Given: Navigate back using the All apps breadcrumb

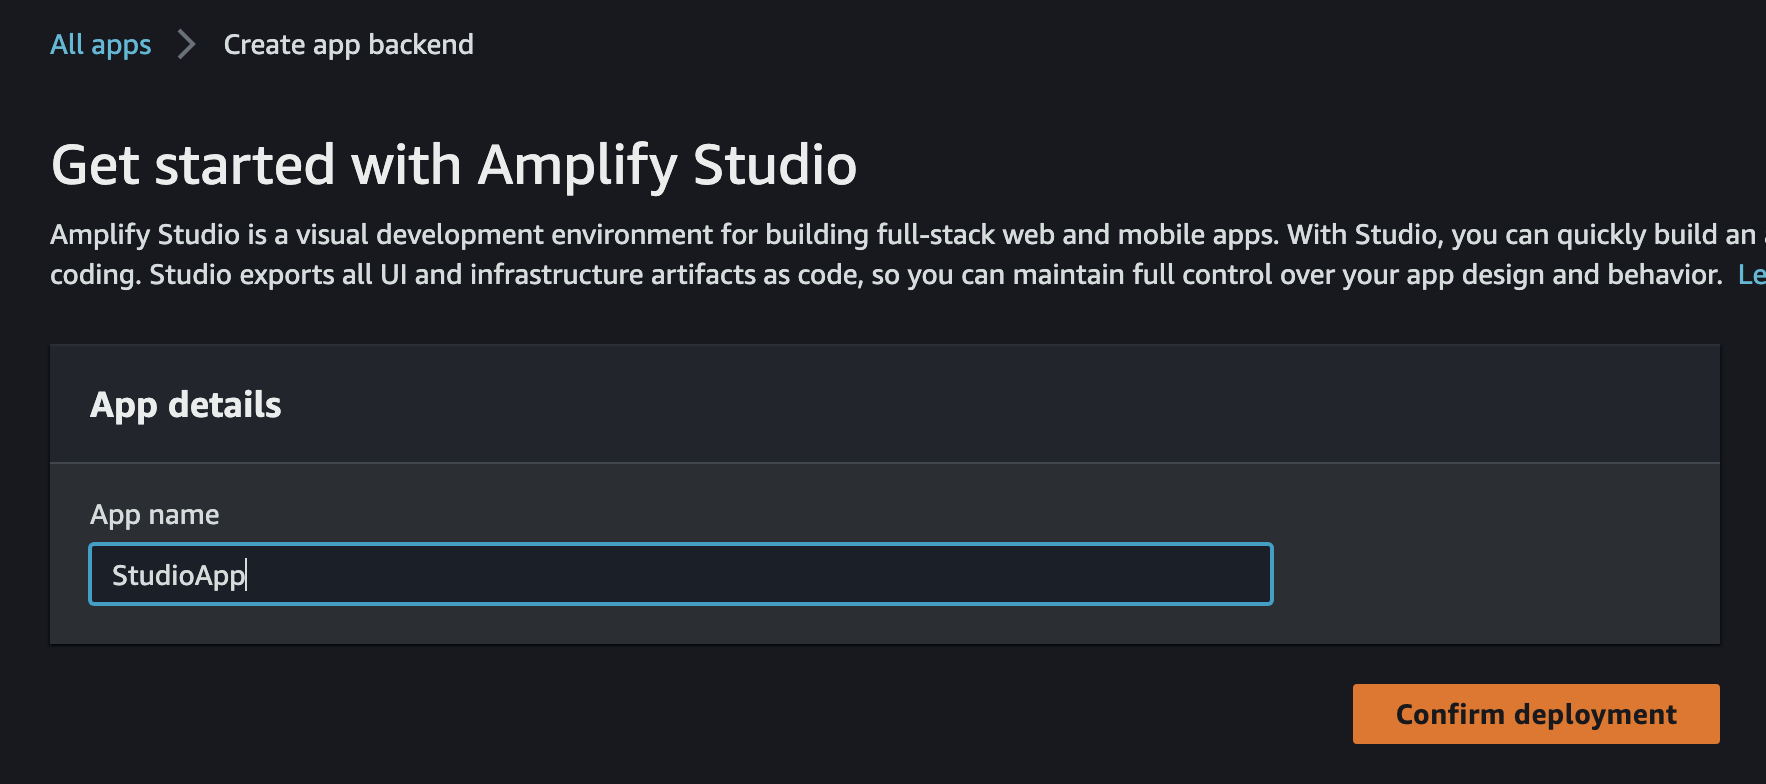Looking at the screenshot, I should (x=100, y=44).
